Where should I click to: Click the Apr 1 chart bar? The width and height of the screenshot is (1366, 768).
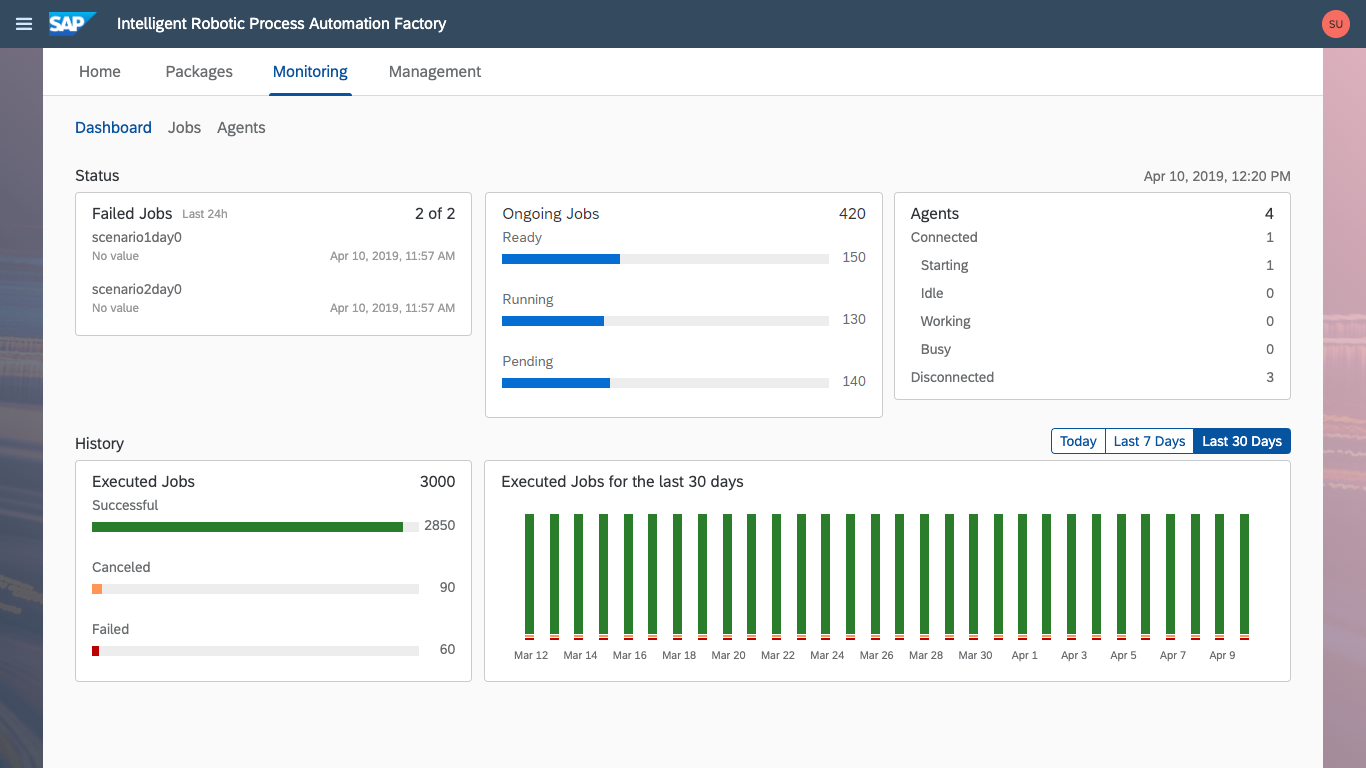coord(1023,576)
